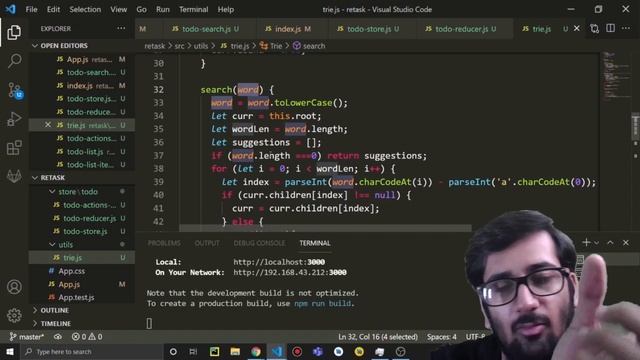Click the search breadcrumb segment
640x360 pixels.
[x=309, y=46]
